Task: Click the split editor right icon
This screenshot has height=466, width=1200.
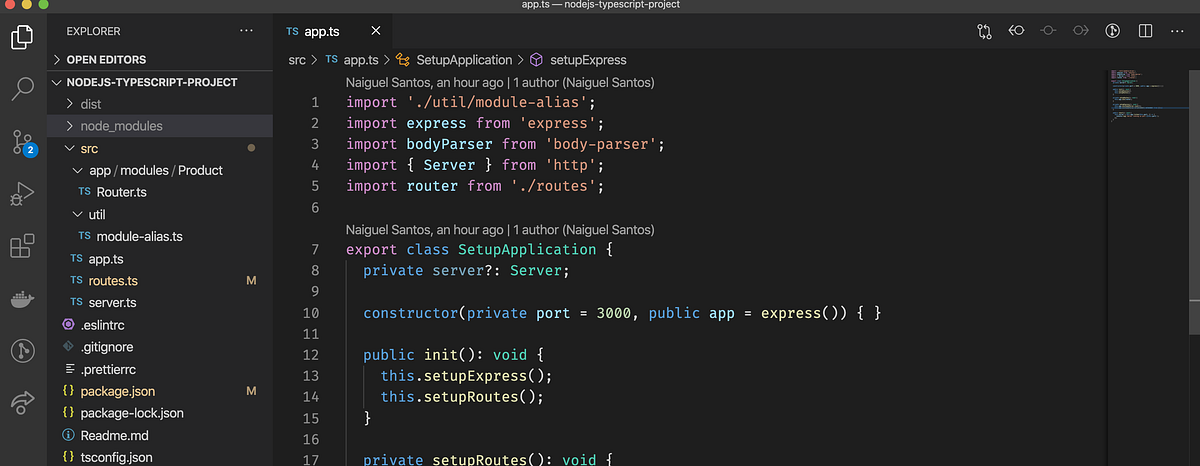Action: (x=1144, y=31)
